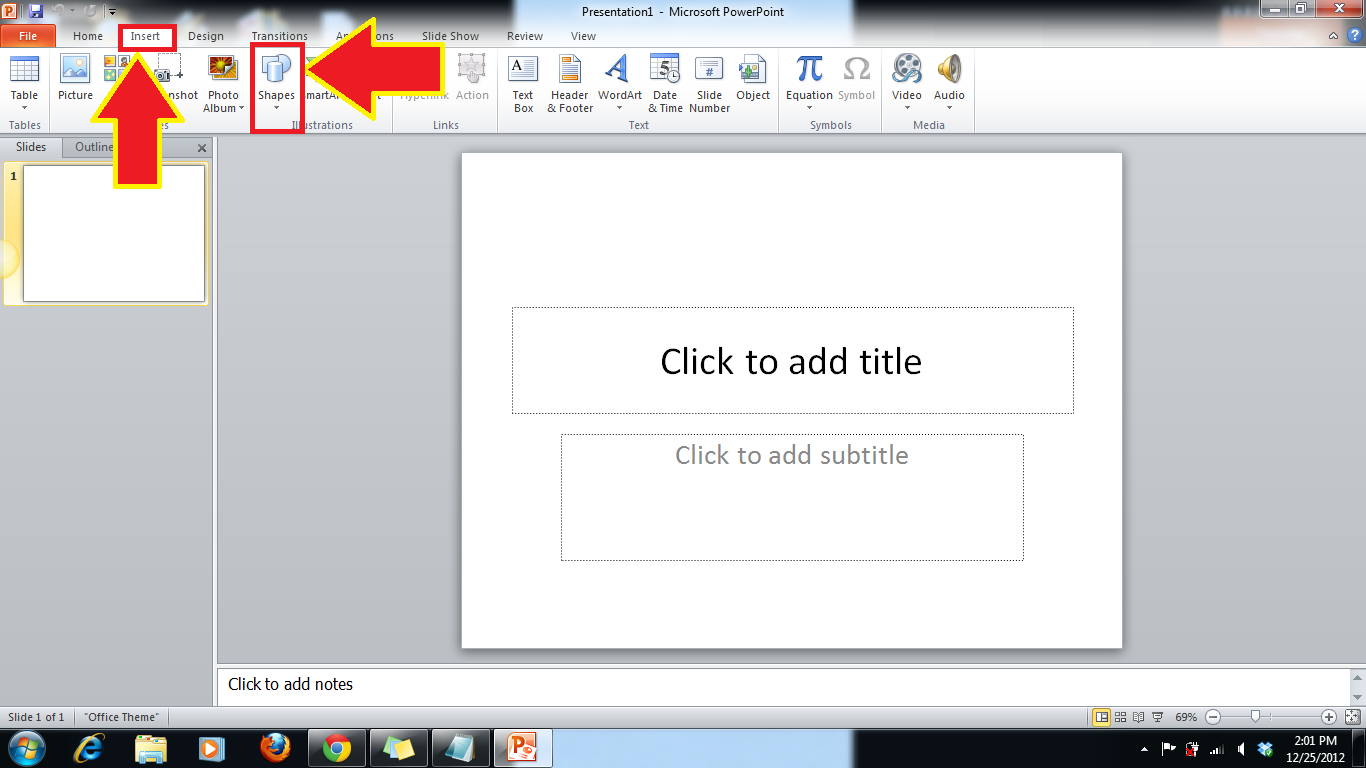Screen dimensions: 1366x768
Task: Click the notes pane scrollbar down arrow
Action: [1358, 697]
